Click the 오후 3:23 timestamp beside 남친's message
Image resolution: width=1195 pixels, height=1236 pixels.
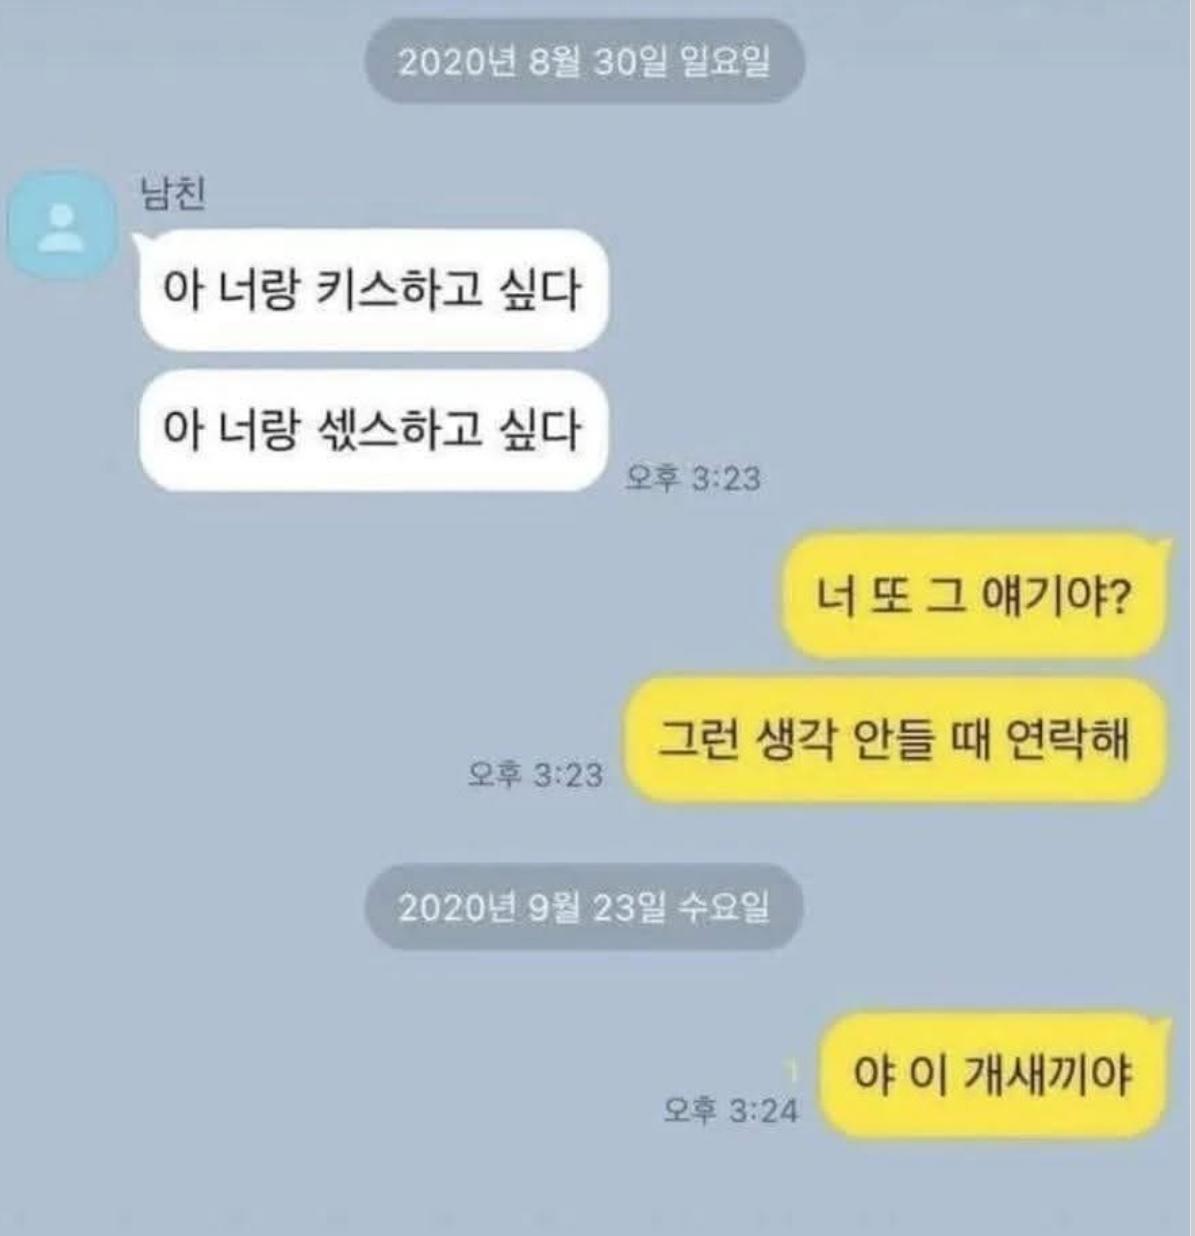tap(693, 478)
